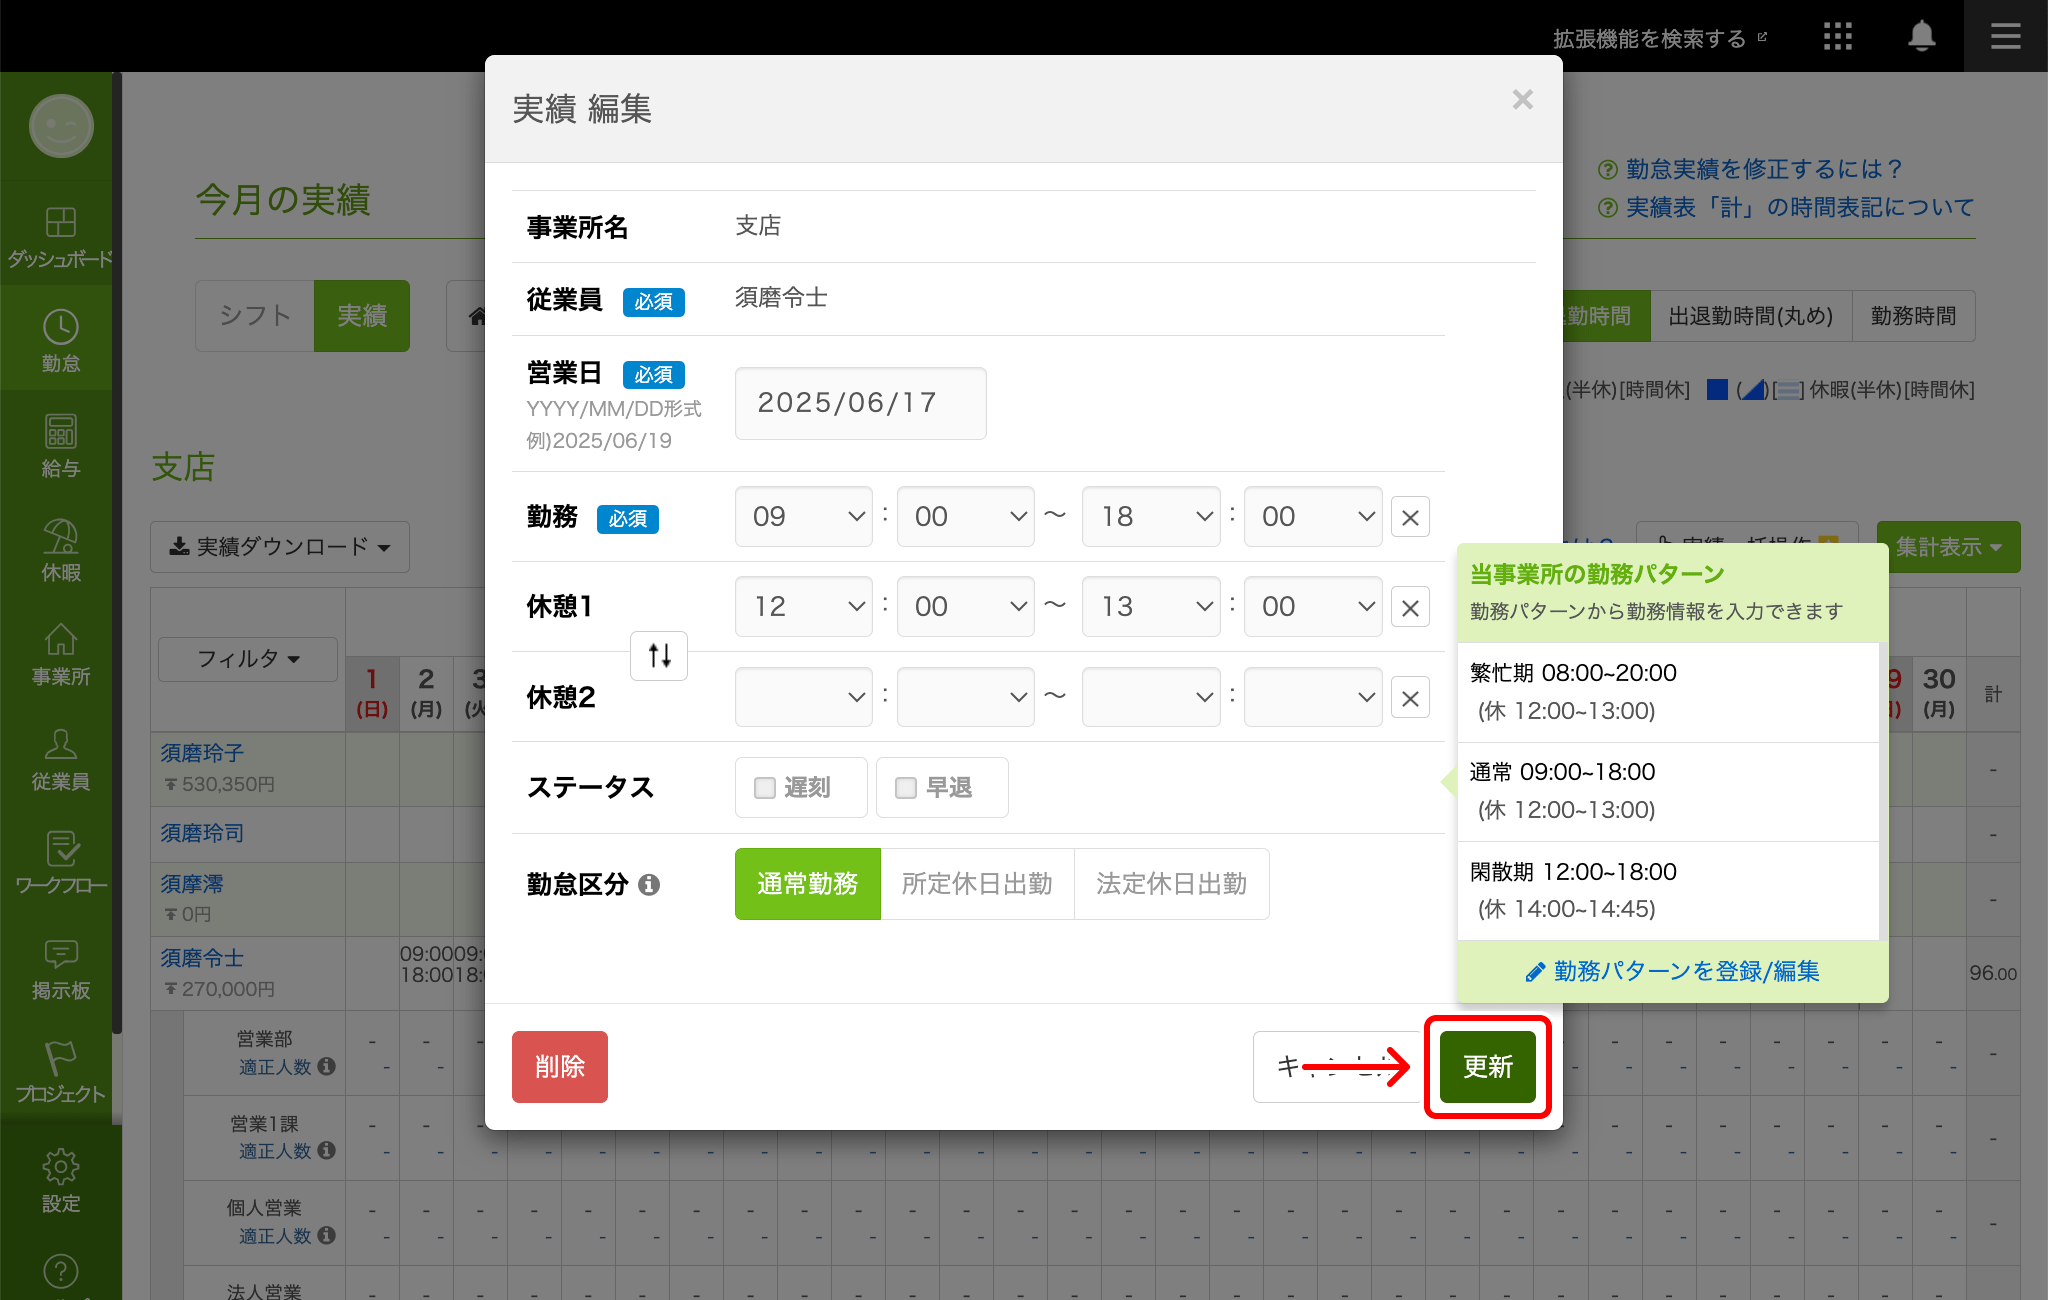Open 休憩1 start hour dropdown showing 12

(804, 607)
